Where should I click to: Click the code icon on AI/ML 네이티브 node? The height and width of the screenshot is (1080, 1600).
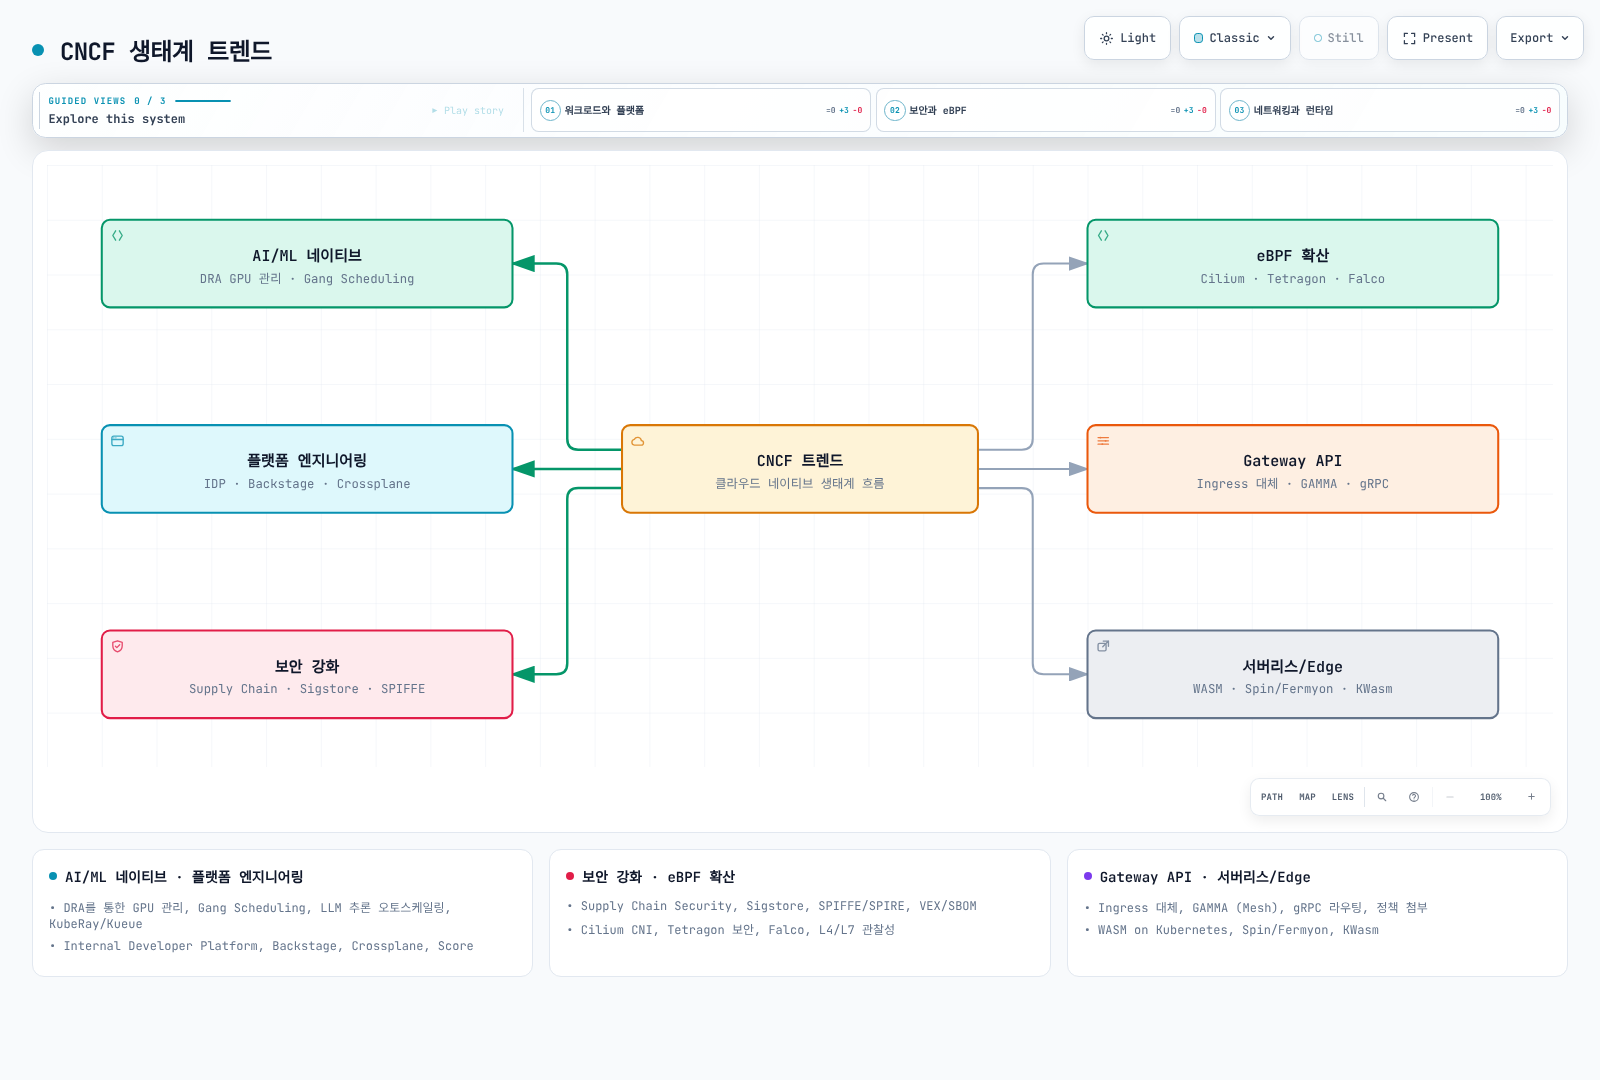click(x=118, y=236)
